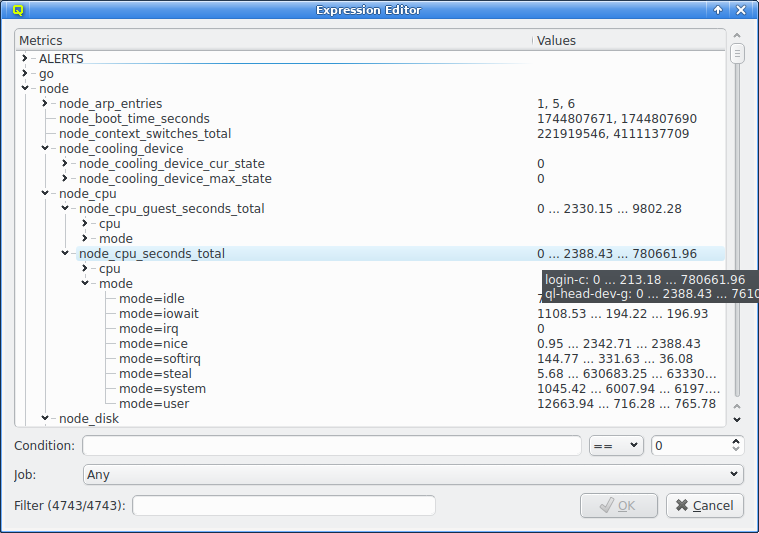Select mode=nice entry

click(x=153, y=344)
